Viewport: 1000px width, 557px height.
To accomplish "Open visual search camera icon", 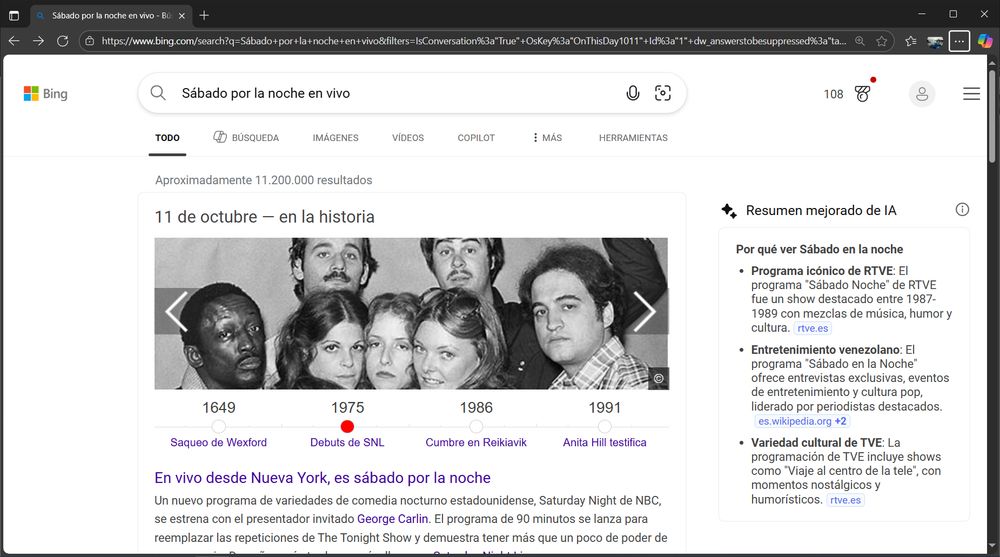I will coord(662,93).
